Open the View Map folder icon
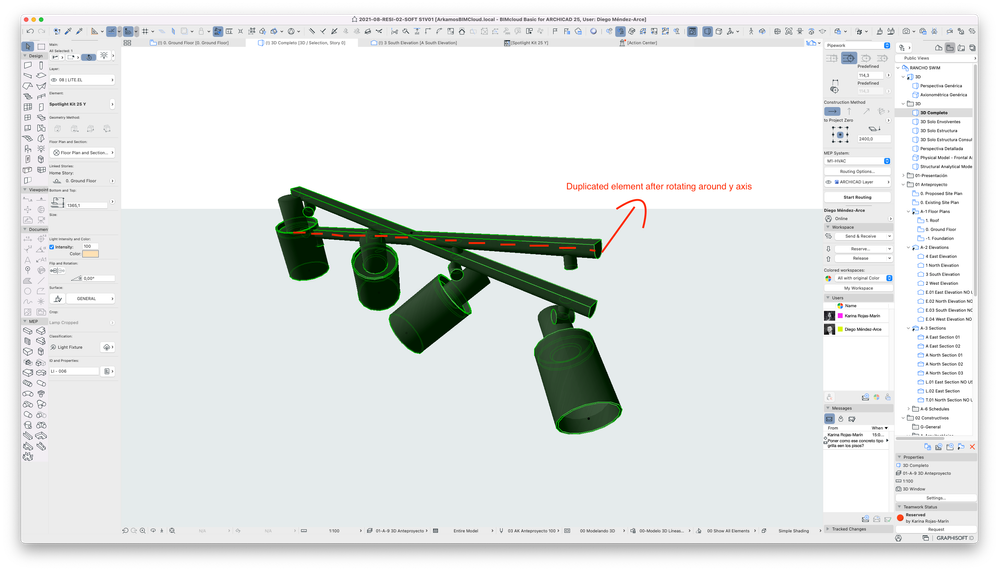Screen dimensions: 999x571 click(x=950, y=48)
